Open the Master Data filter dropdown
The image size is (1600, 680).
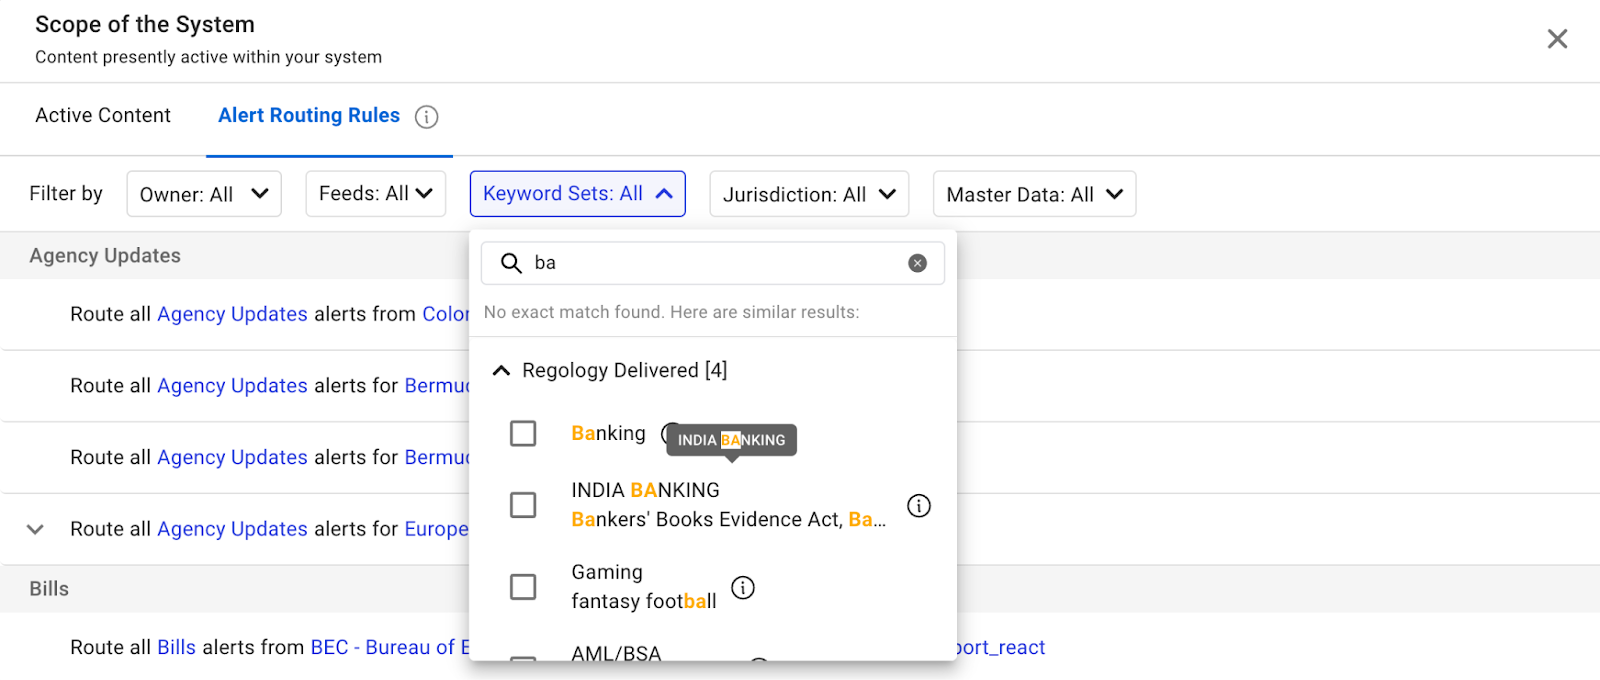click(x=1034, y=194)
